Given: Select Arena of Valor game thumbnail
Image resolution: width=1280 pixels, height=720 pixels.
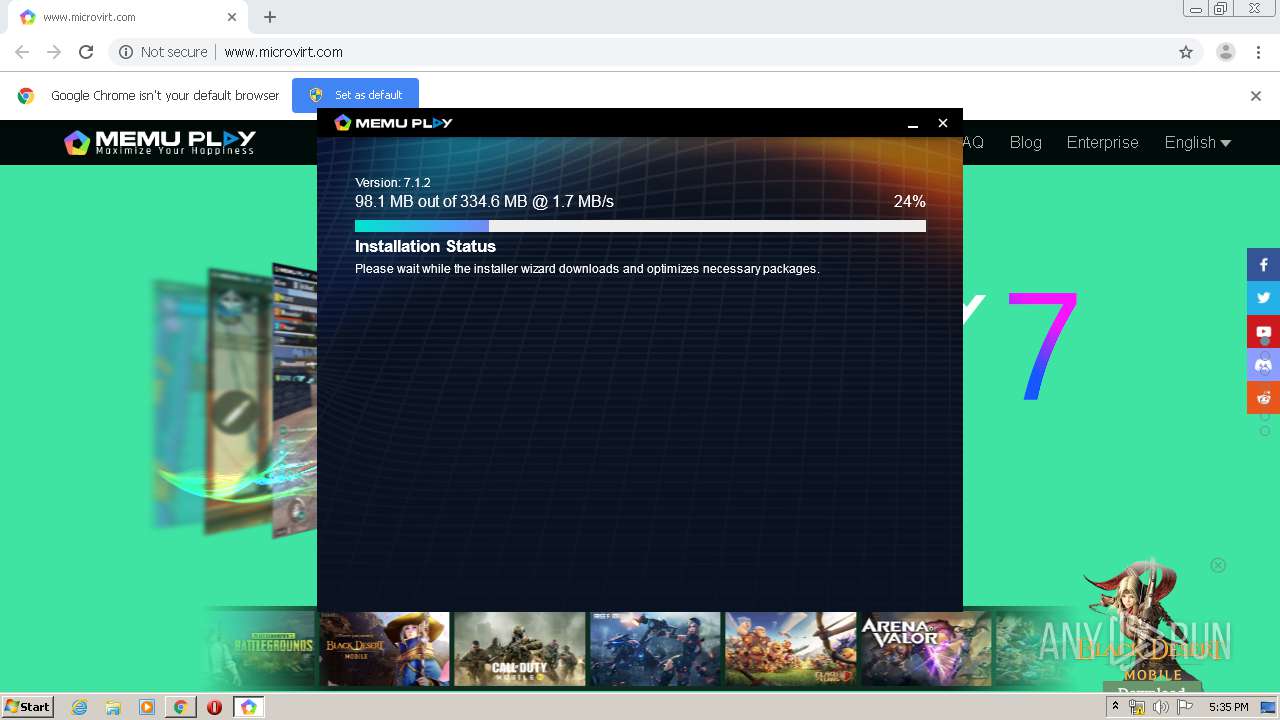Looking at the screenshot, I should click(x=926, y=648).
